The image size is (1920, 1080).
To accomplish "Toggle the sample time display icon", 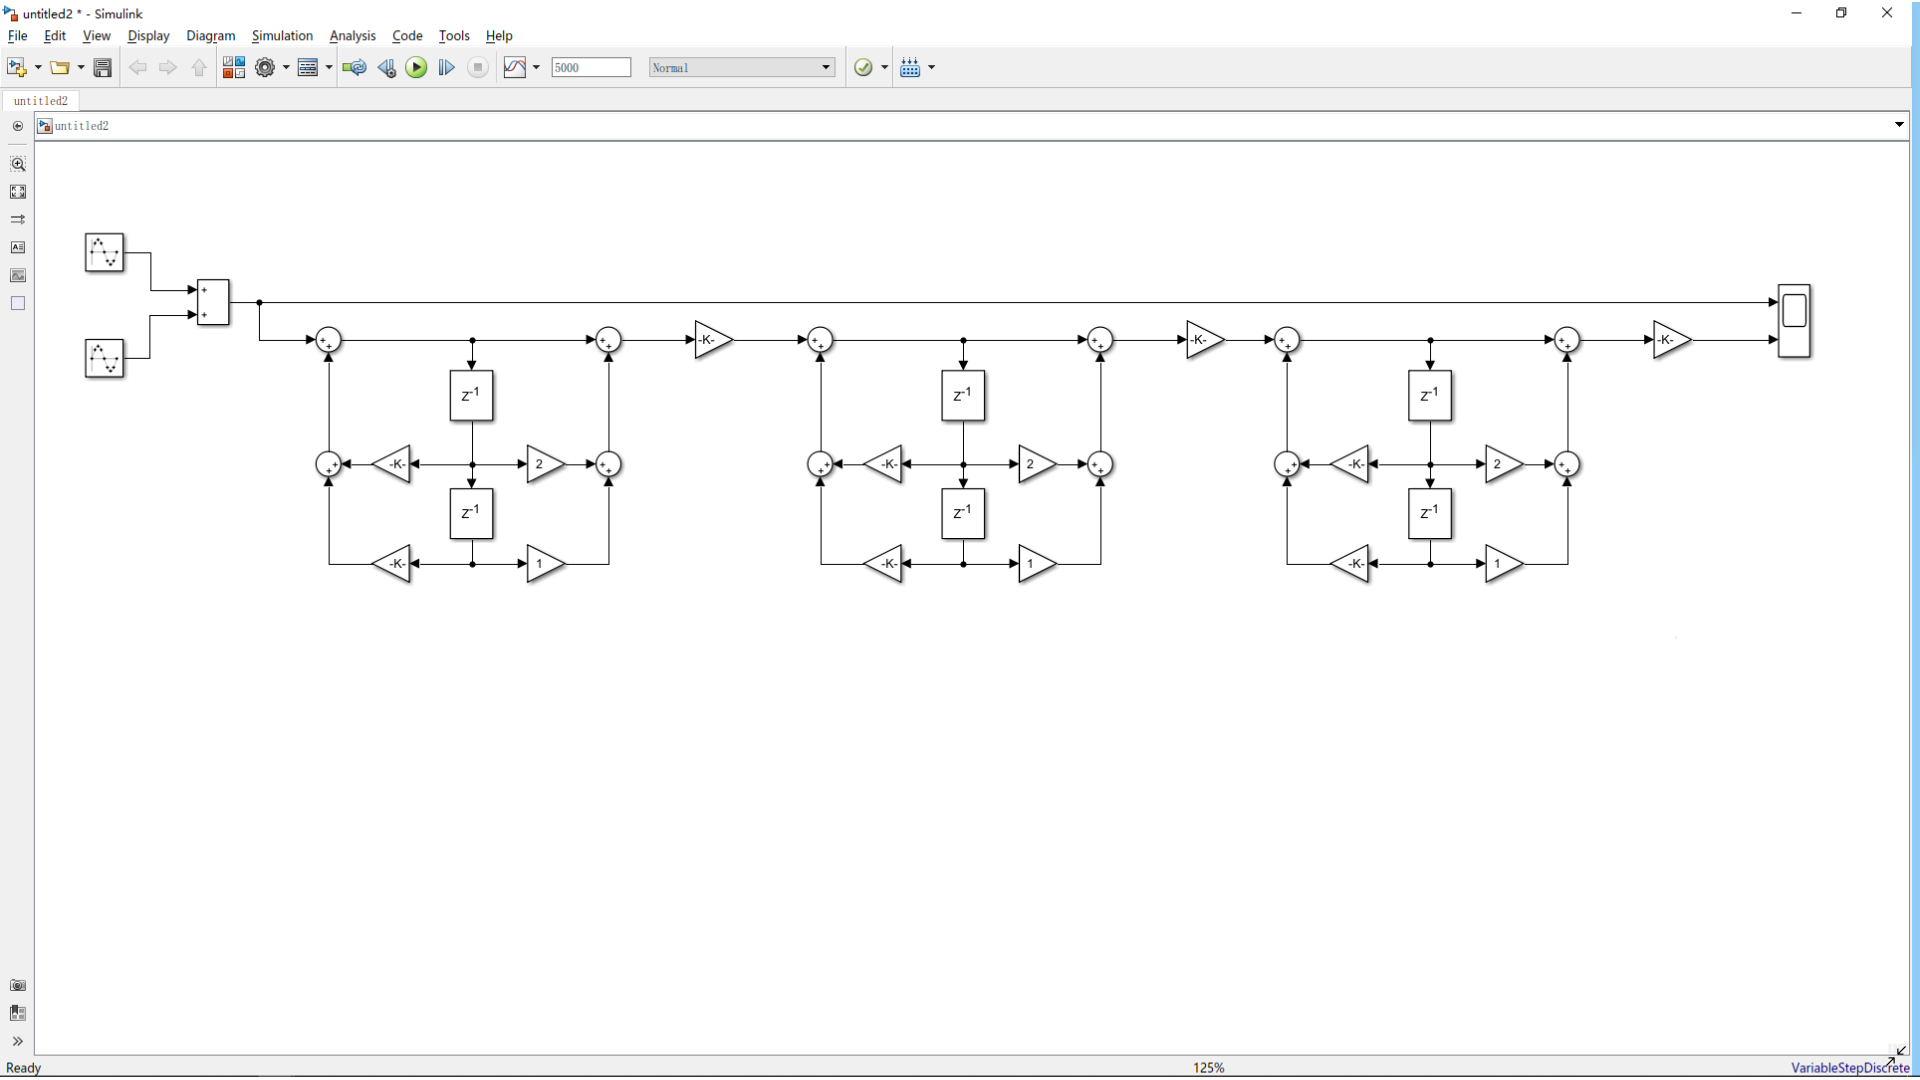I will (x=18, y=219).
